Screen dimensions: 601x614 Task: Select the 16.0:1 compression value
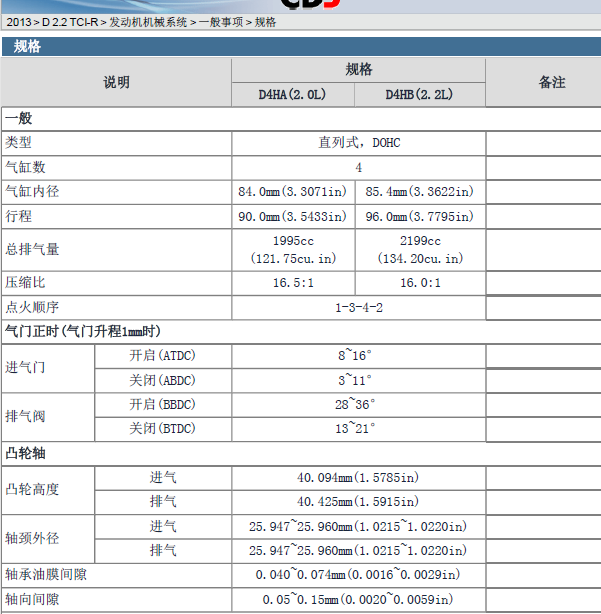(420, 283)
